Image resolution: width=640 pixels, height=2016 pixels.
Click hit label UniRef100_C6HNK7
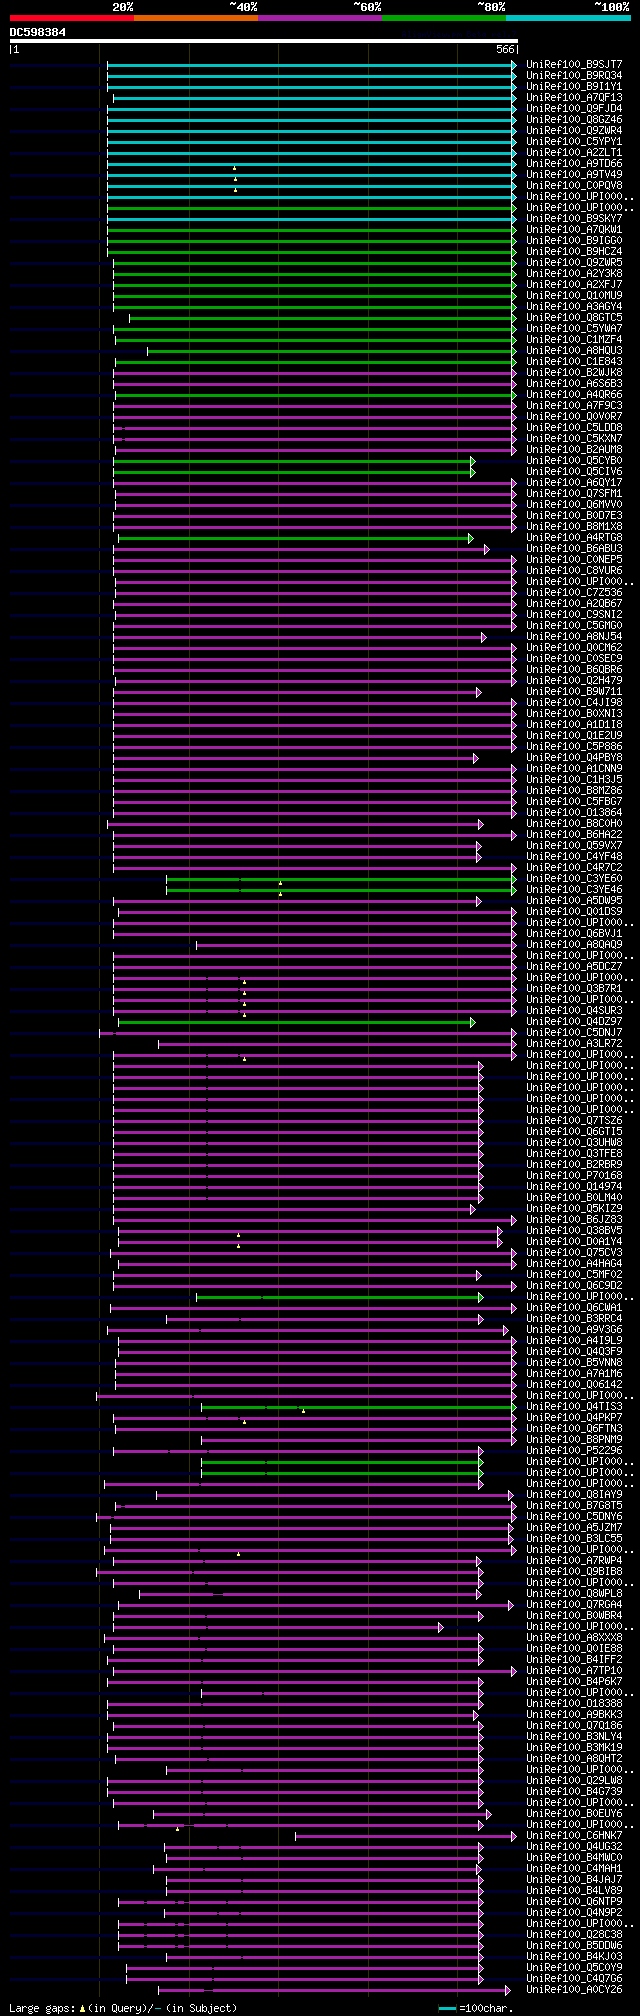[574, 1836]
